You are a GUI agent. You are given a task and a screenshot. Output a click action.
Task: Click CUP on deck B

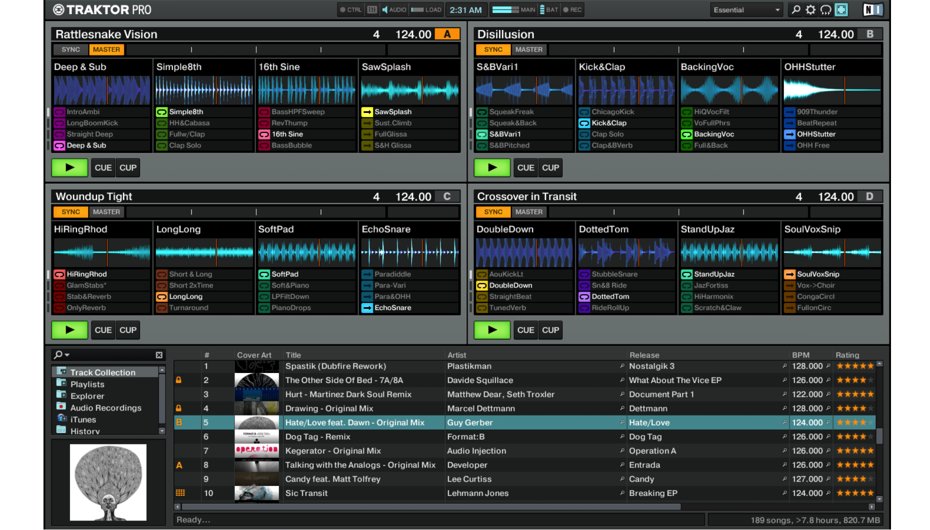point(550,168)
